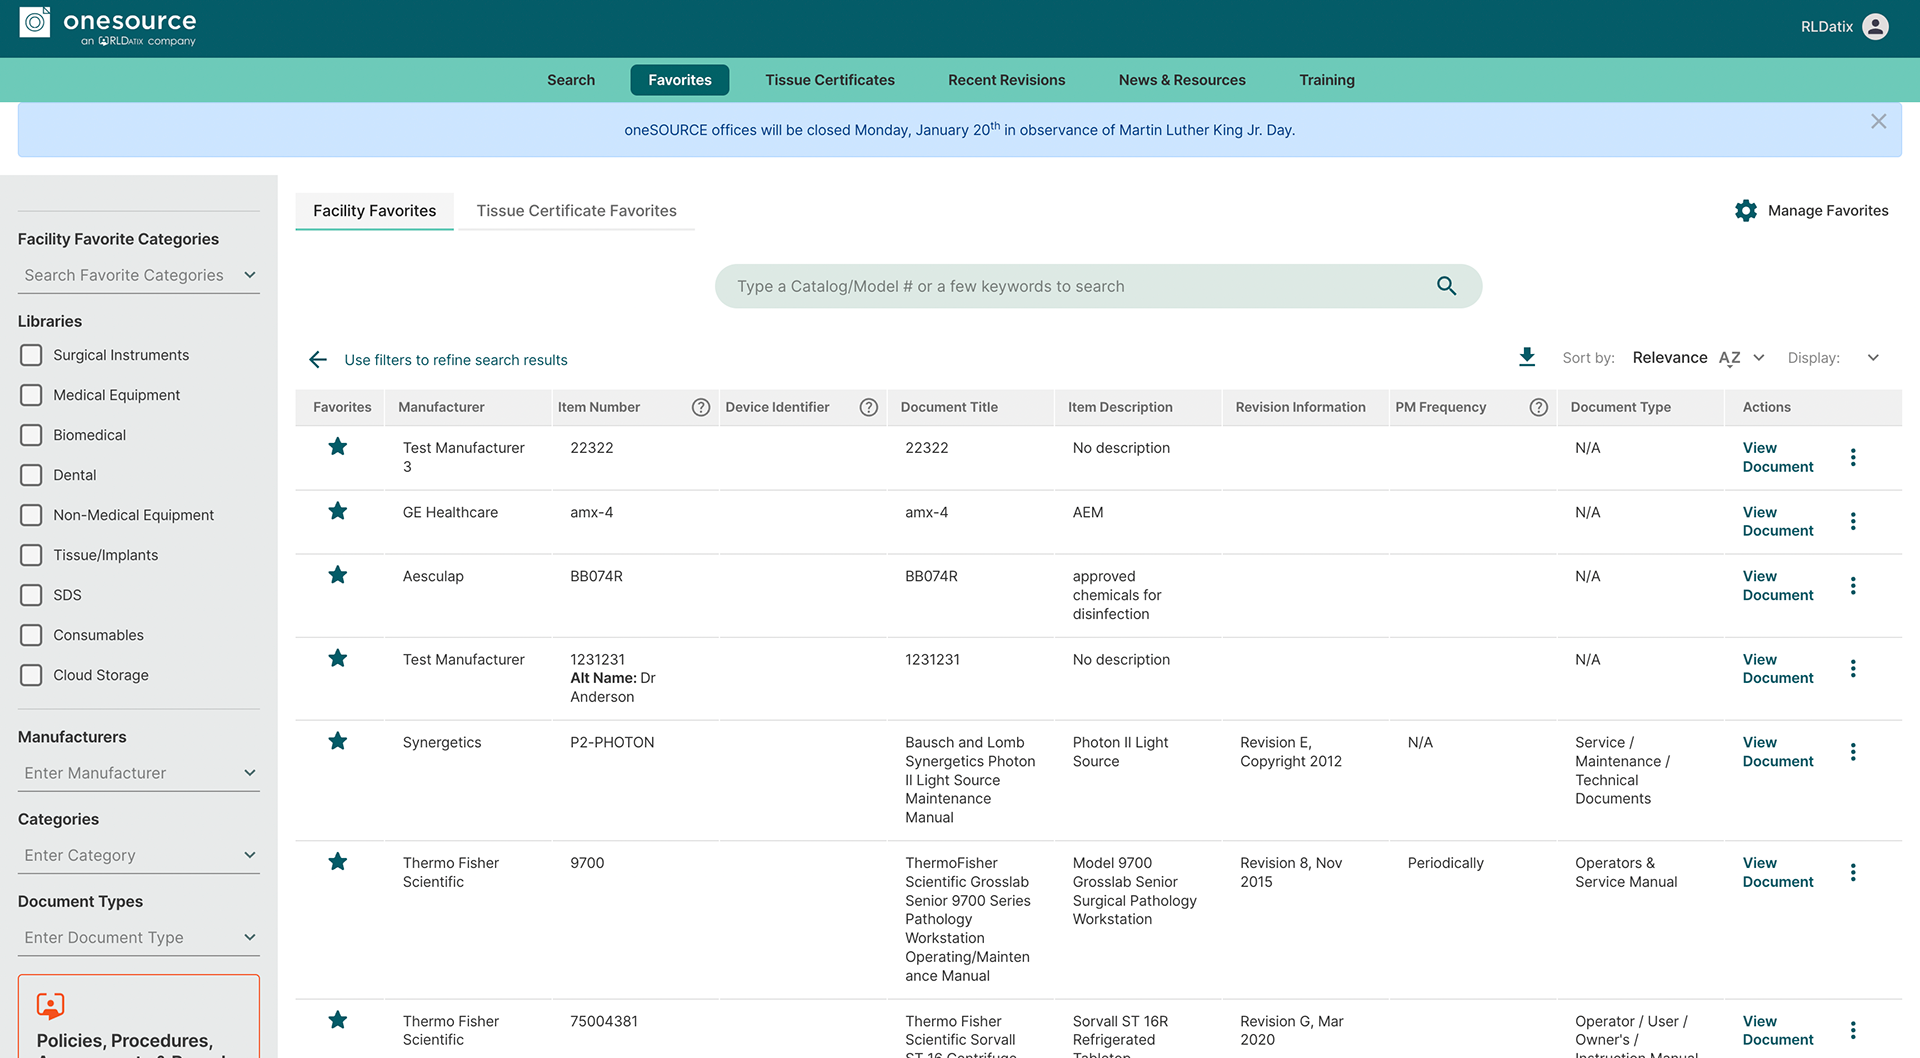Viewport: 1920px width, 1058px height.
Task: Open PM Frequency help tooltip icon
Action: tap(1539, 407)
